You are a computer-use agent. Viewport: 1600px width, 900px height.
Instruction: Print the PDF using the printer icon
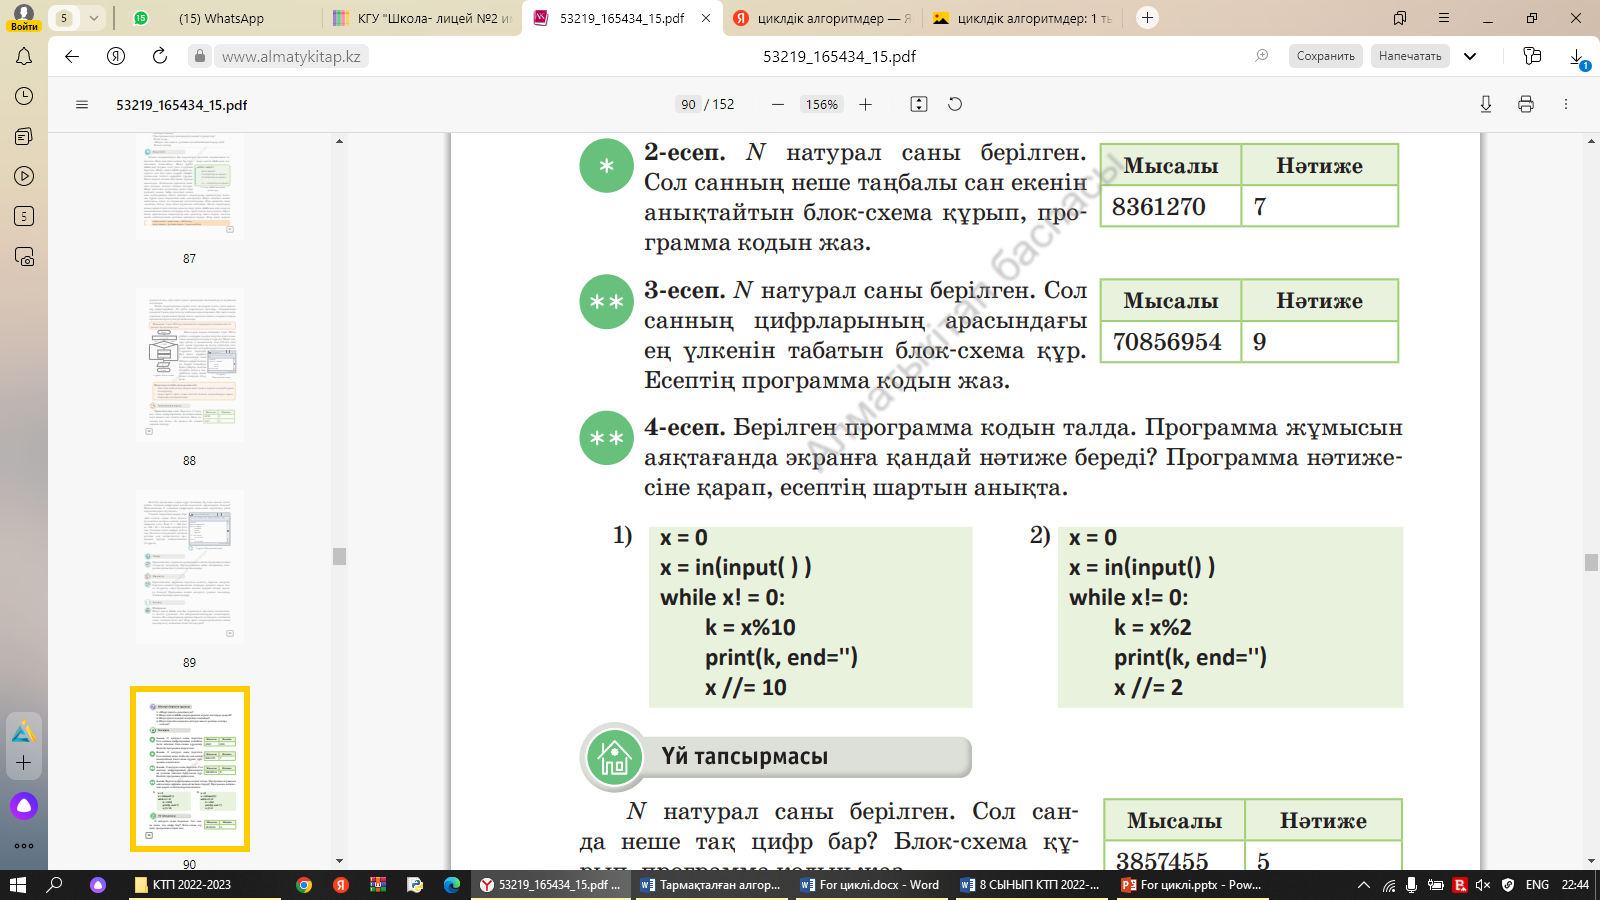tap(1526, 104)
